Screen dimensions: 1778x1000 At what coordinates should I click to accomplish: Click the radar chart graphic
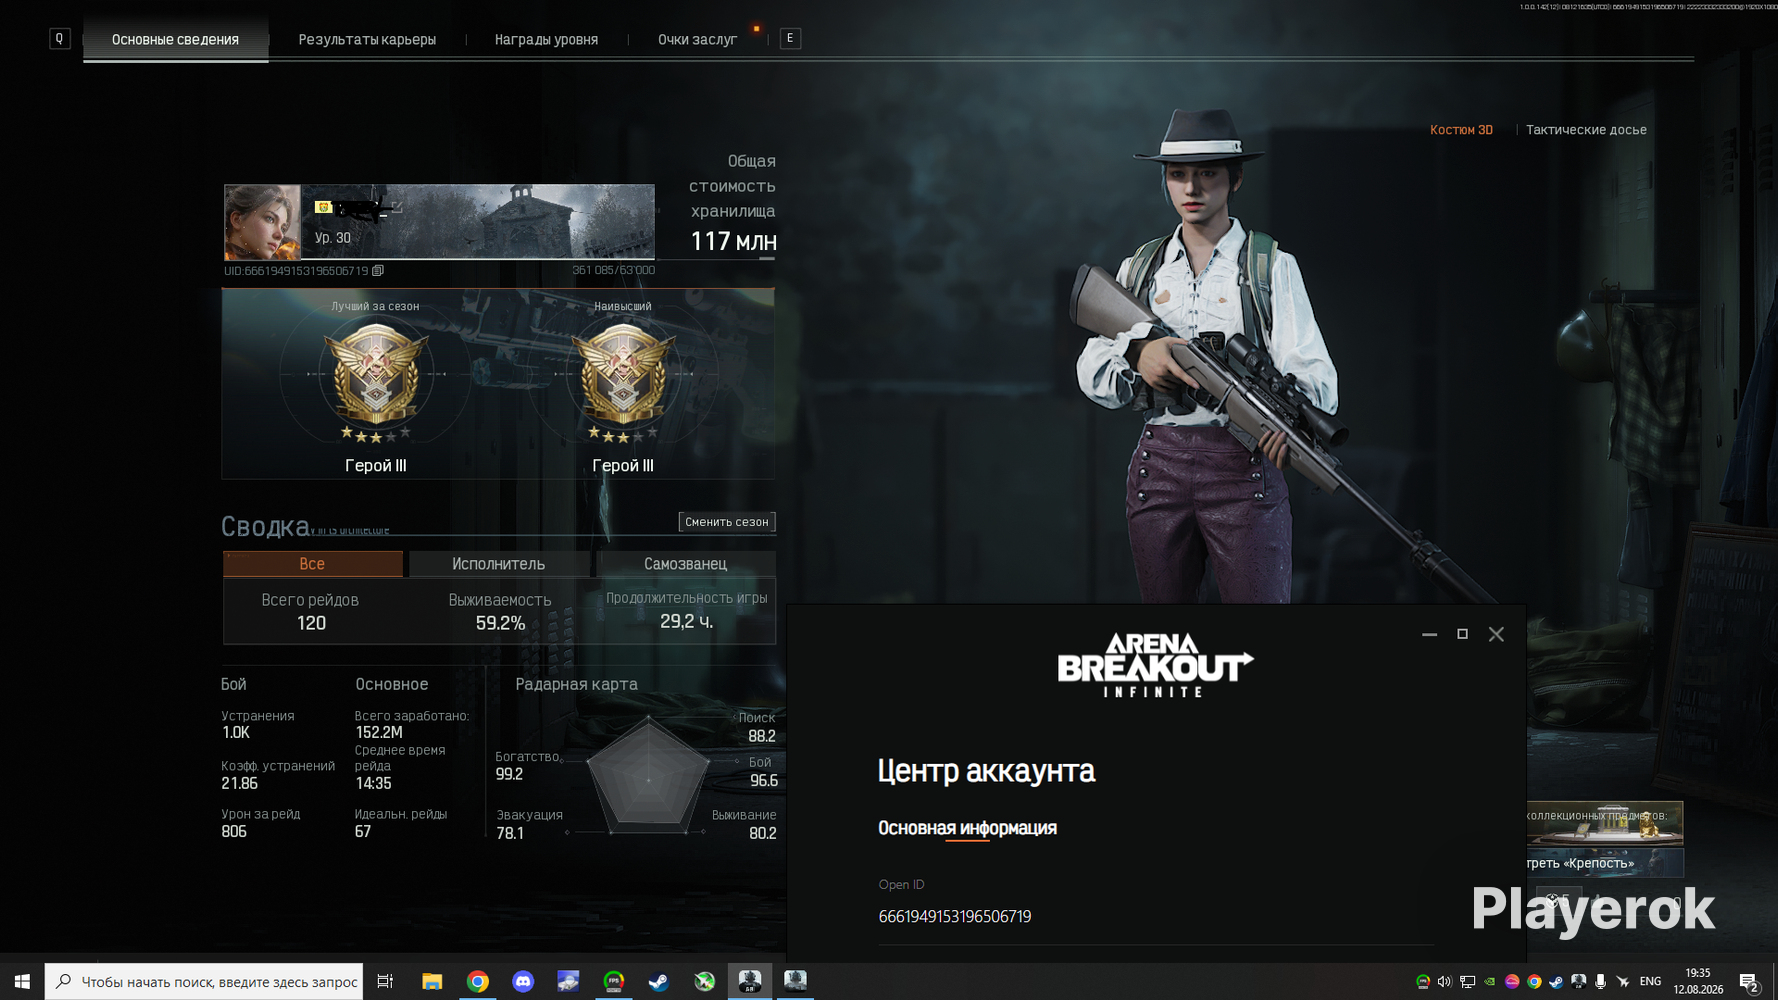click(648, 776)
